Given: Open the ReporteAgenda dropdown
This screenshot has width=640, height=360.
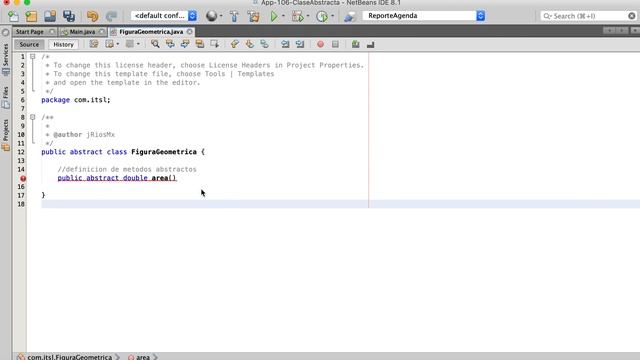Looking at the screenshot, I should pyautogui.click(x=424, y=16).
